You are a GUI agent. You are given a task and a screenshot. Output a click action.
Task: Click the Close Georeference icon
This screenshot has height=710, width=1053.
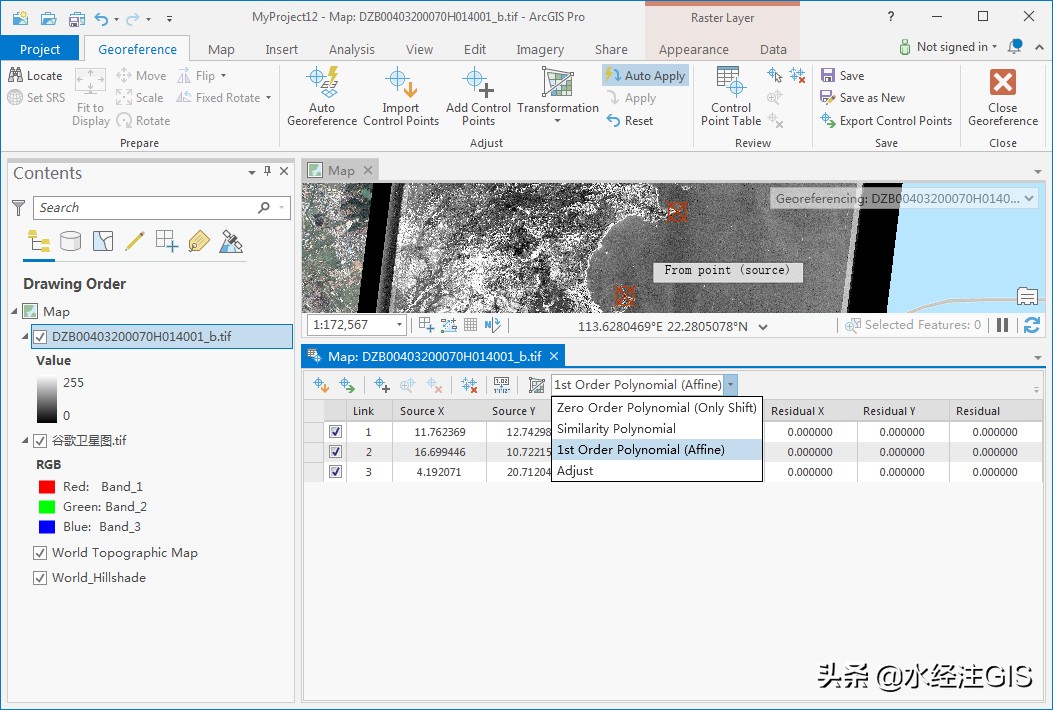[1003, 83]
